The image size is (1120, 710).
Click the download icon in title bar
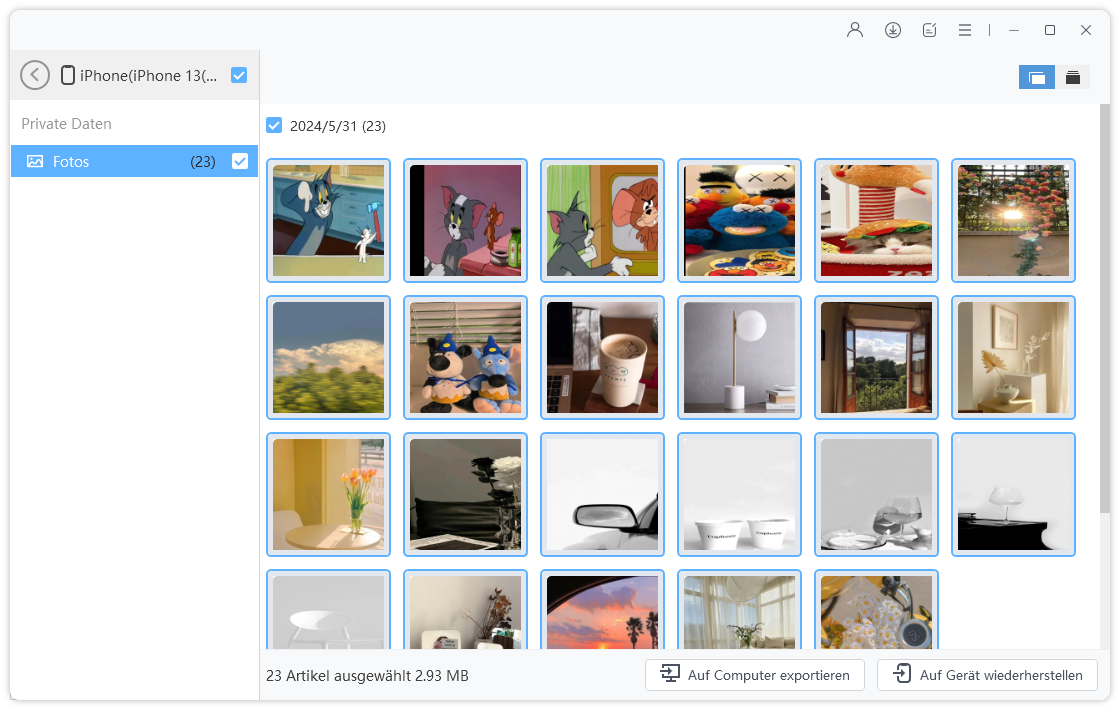tap(893, 30)
